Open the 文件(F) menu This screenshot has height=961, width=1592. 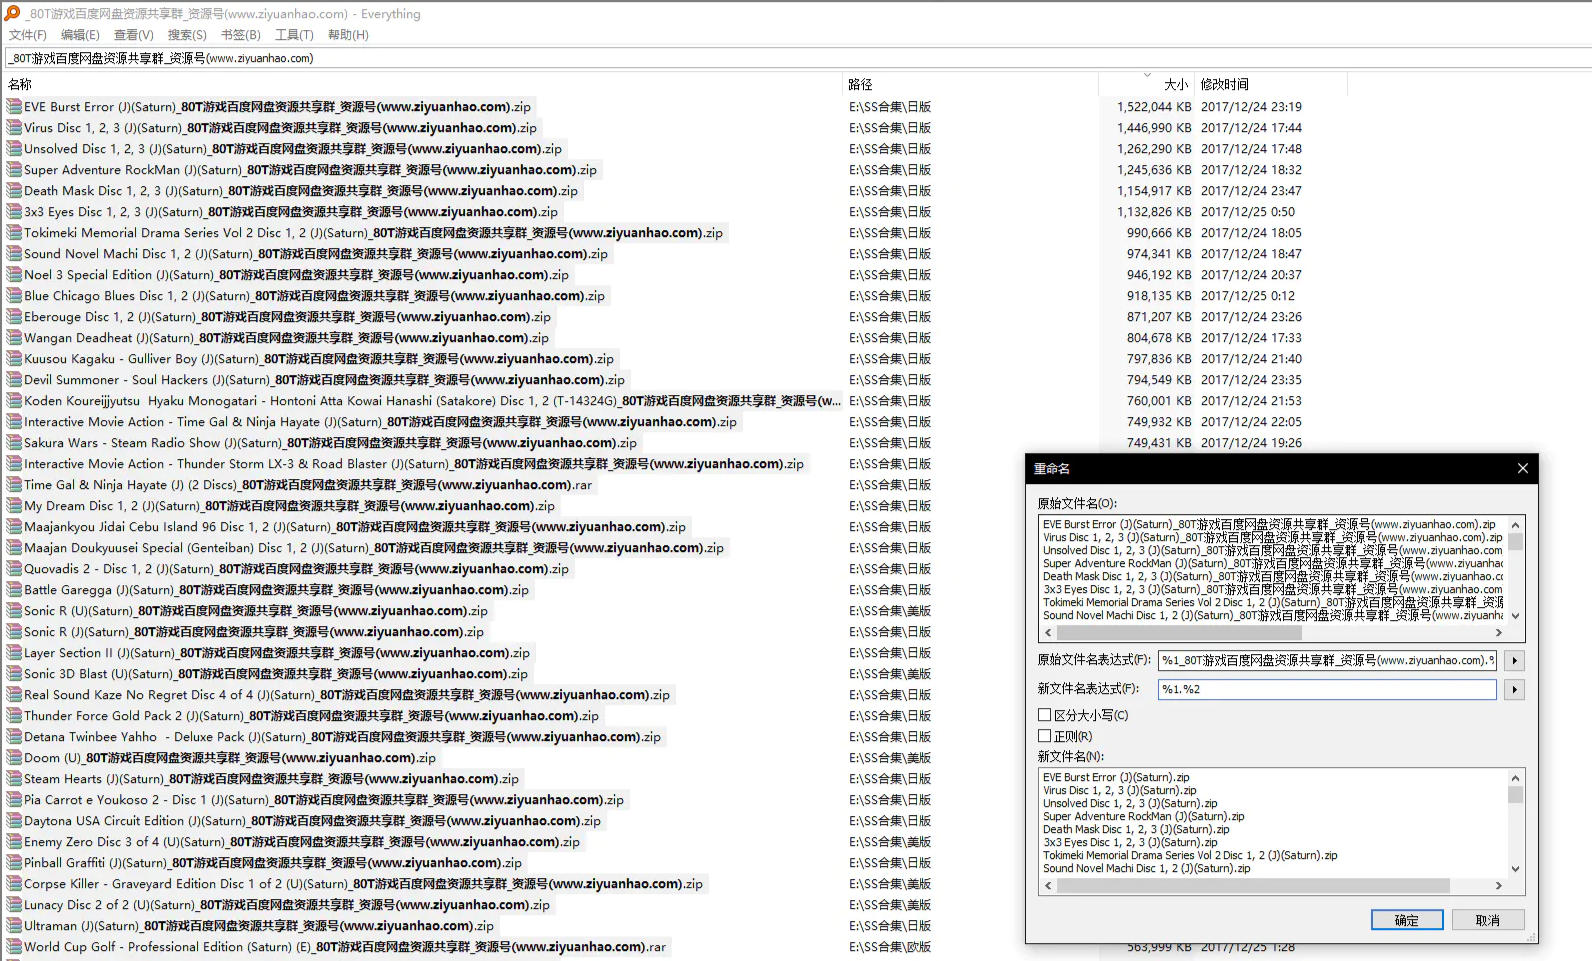pyautogui.click(x=28, y=35)
